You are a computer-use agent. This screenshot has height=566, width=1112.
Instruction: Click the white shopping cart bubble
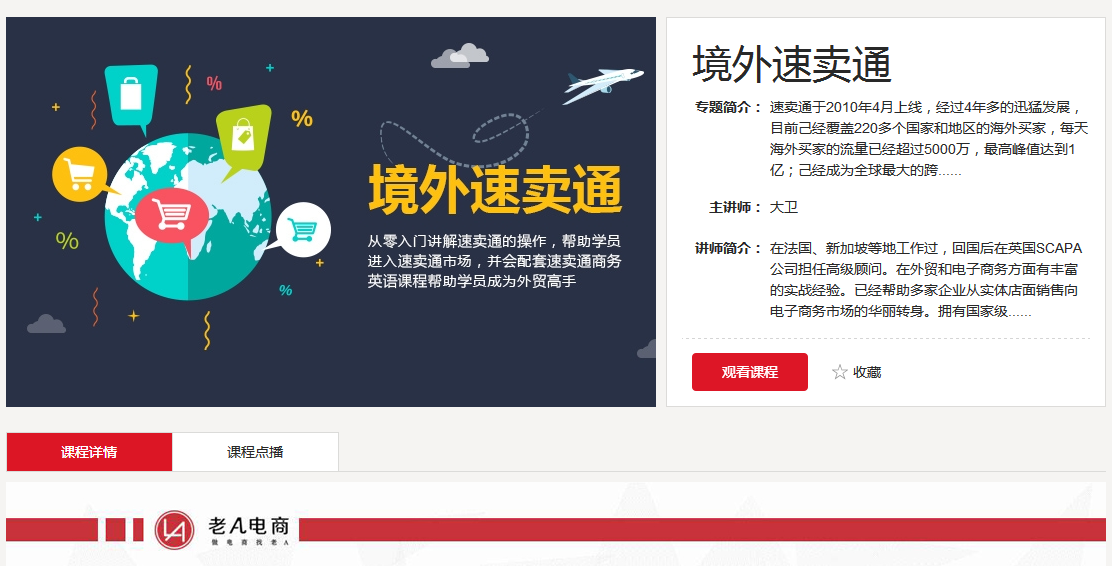301,230
